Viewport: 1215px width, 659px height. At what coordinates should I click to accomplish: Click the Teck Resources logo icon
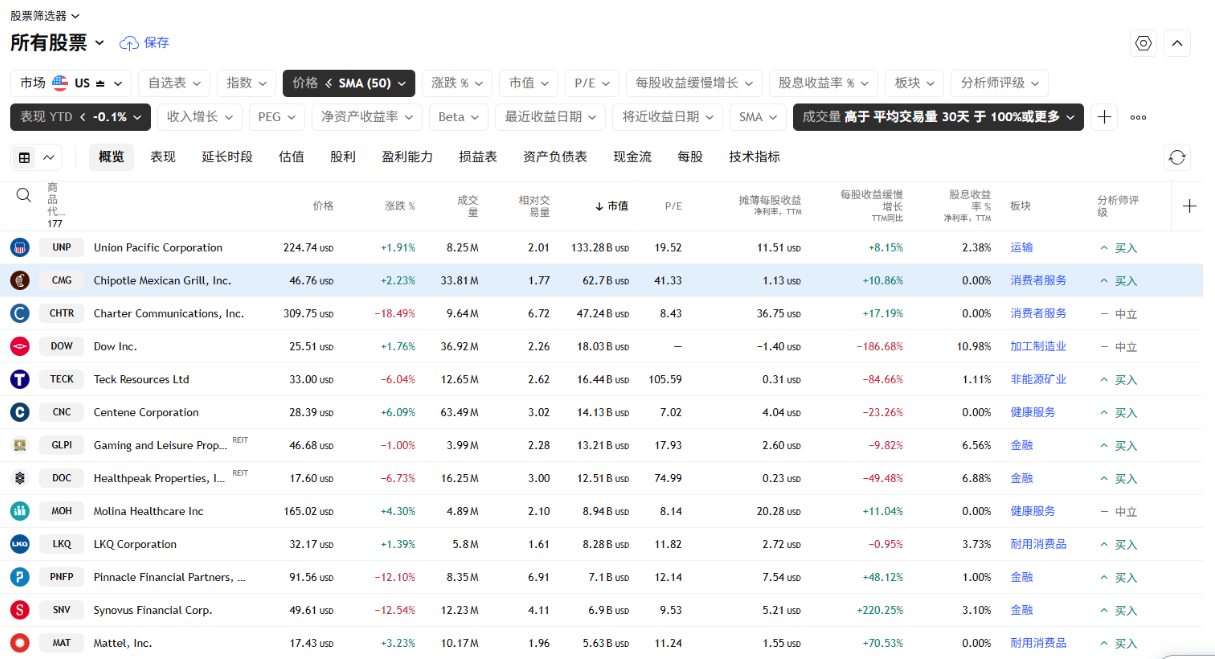click(x=20, y=379)
